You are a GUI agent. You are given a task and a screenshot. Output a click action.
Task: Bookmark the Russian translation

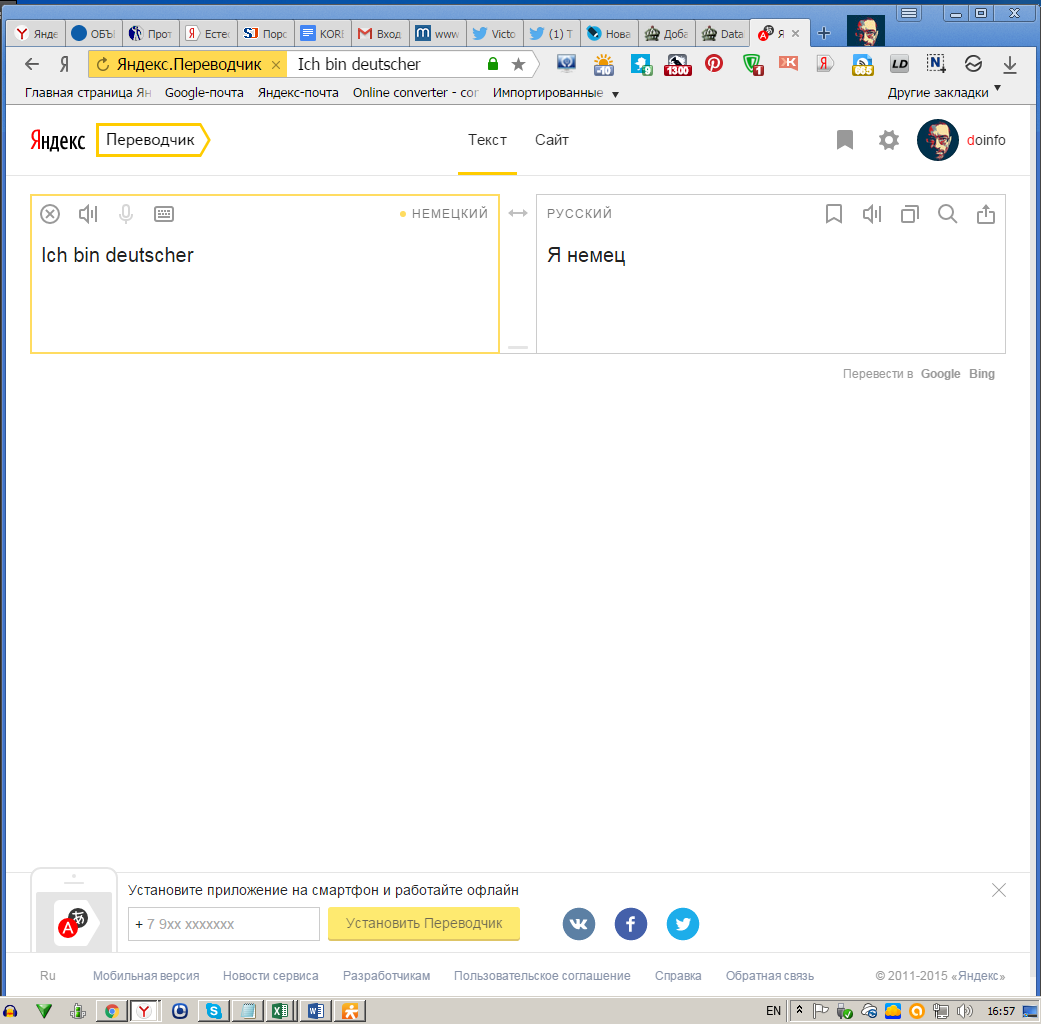tap(834, 214)
